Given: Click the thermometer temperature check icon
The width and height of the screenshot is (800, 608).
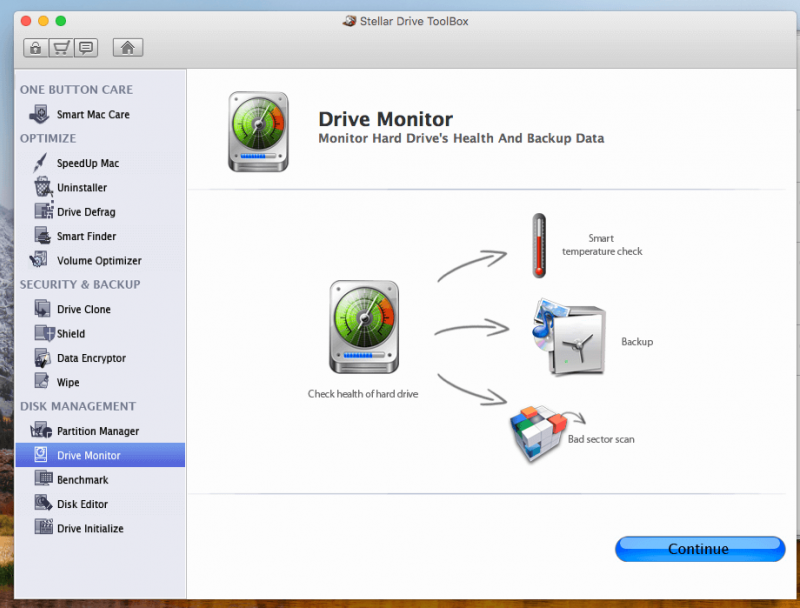Looking at the screenshot, I should click(539, 245).
